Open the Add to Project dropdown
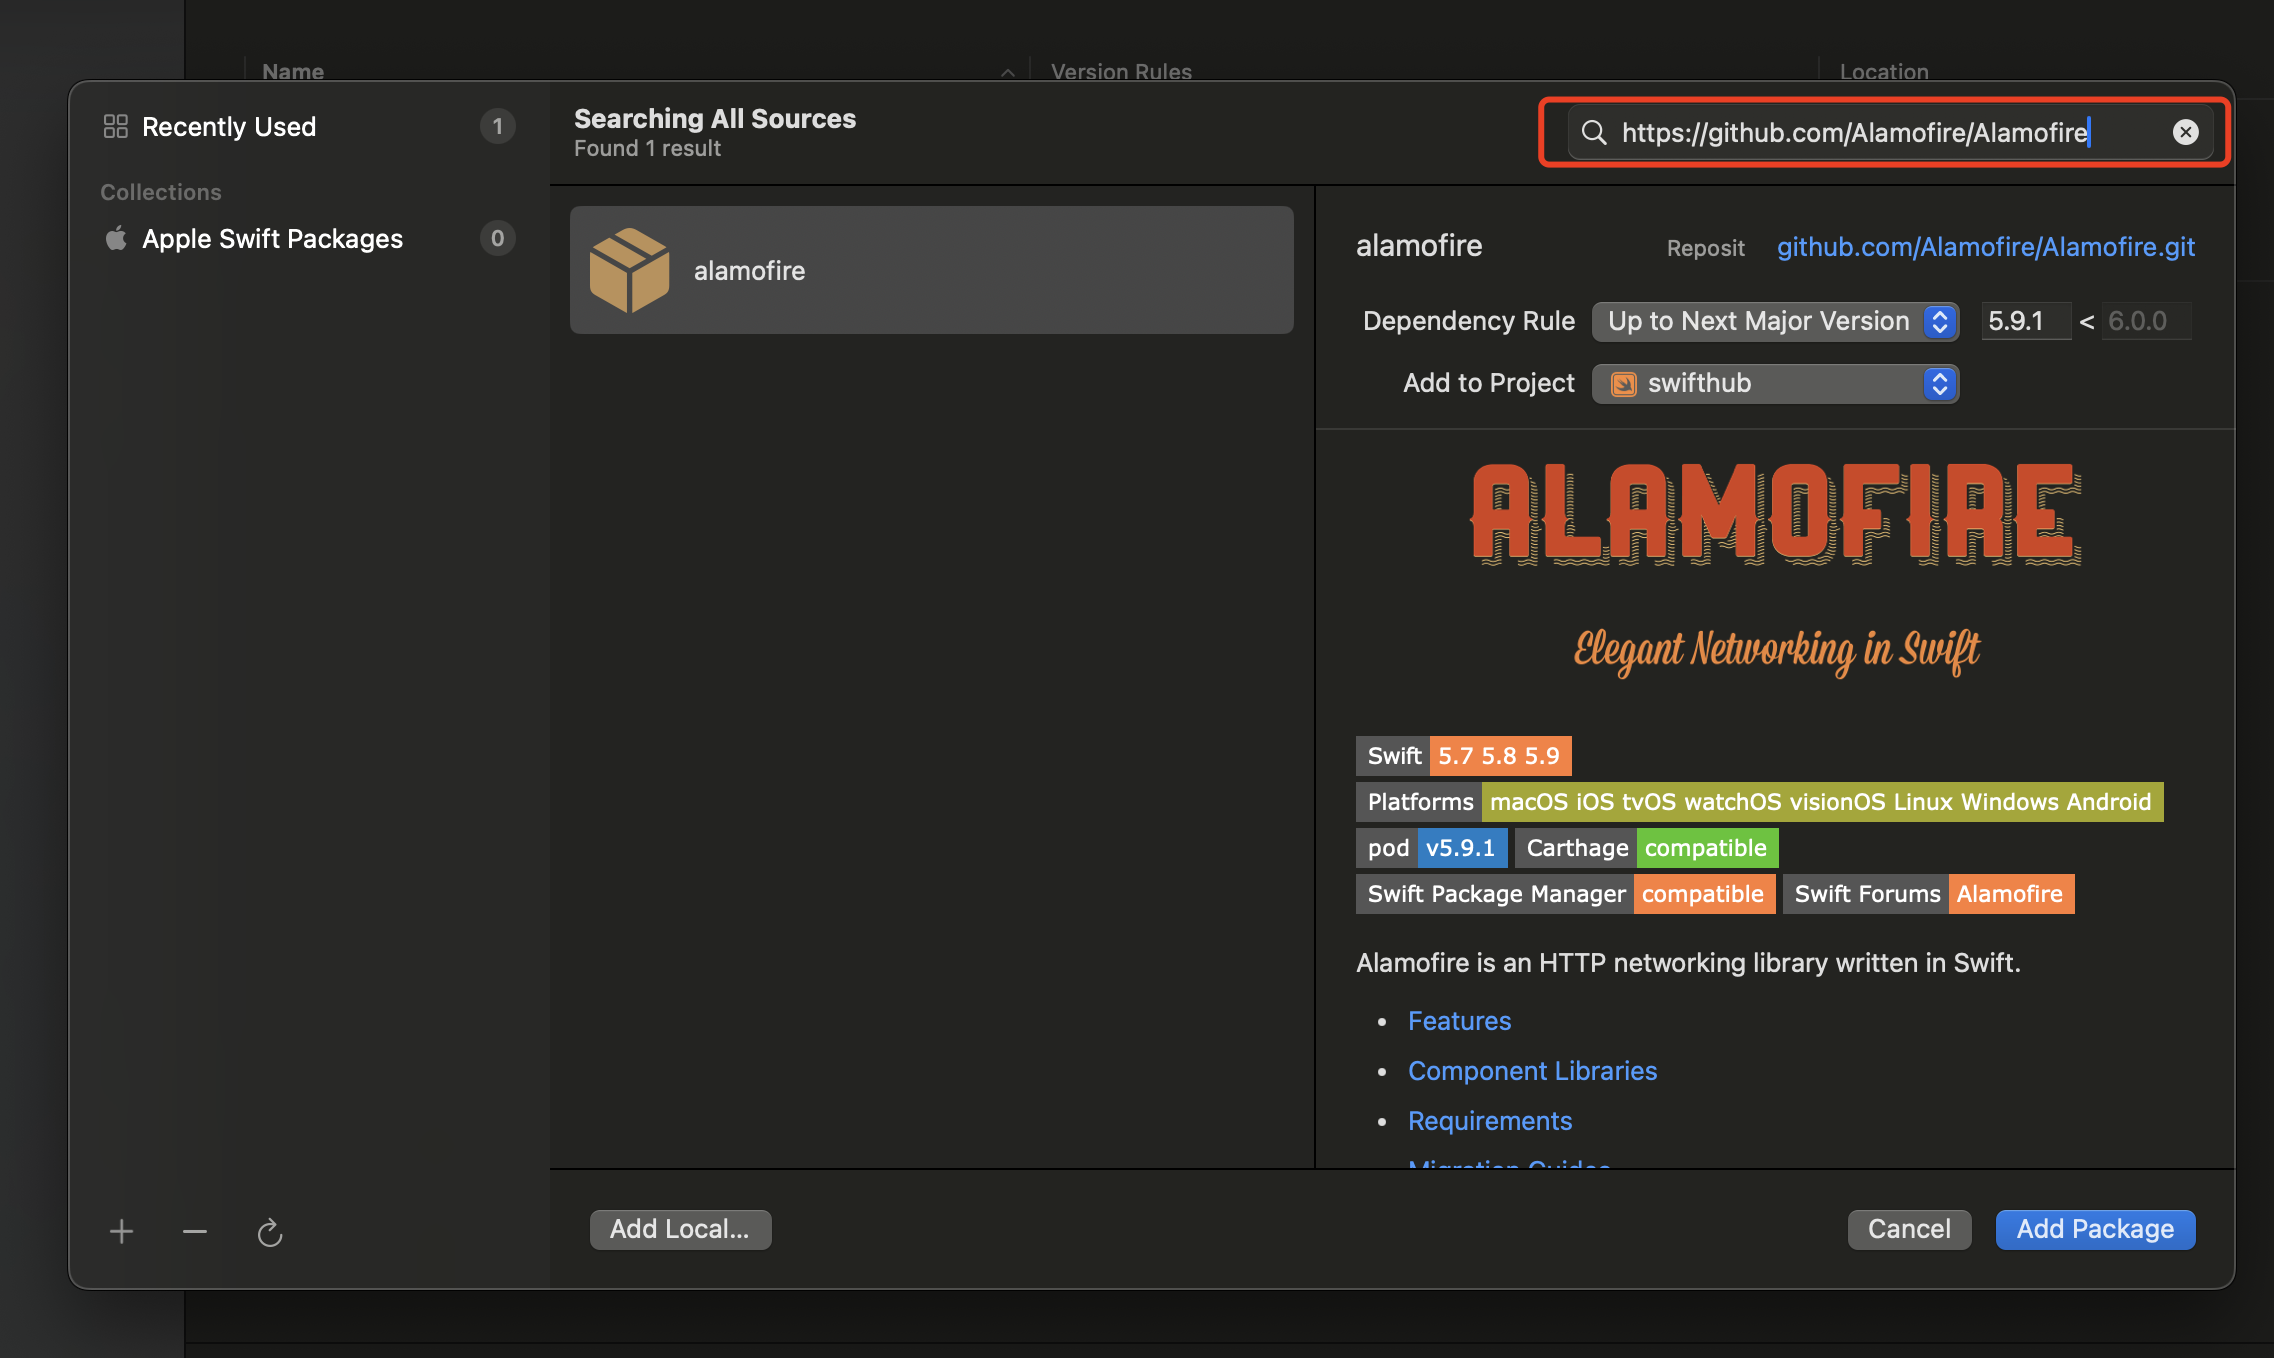Image resolution: width=2274 pixels, height=1358 pixels. click(x=1774, y=383)
